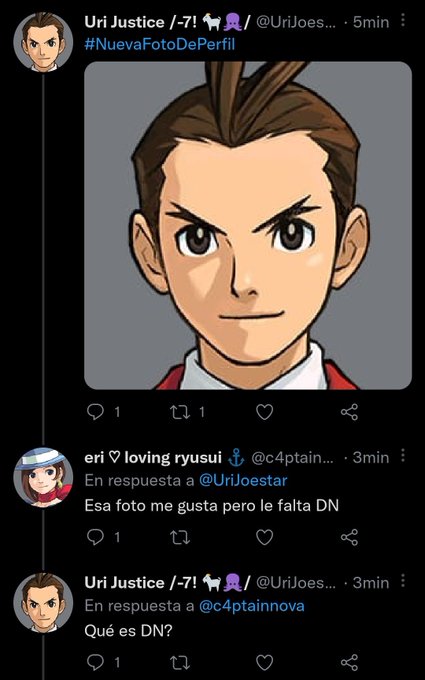Retweet the #NuevaFotoDePerfil tweet
Image resolution: width=425 pixels, height=680 pixels.
pyautogui.click(x=180, y=412)
